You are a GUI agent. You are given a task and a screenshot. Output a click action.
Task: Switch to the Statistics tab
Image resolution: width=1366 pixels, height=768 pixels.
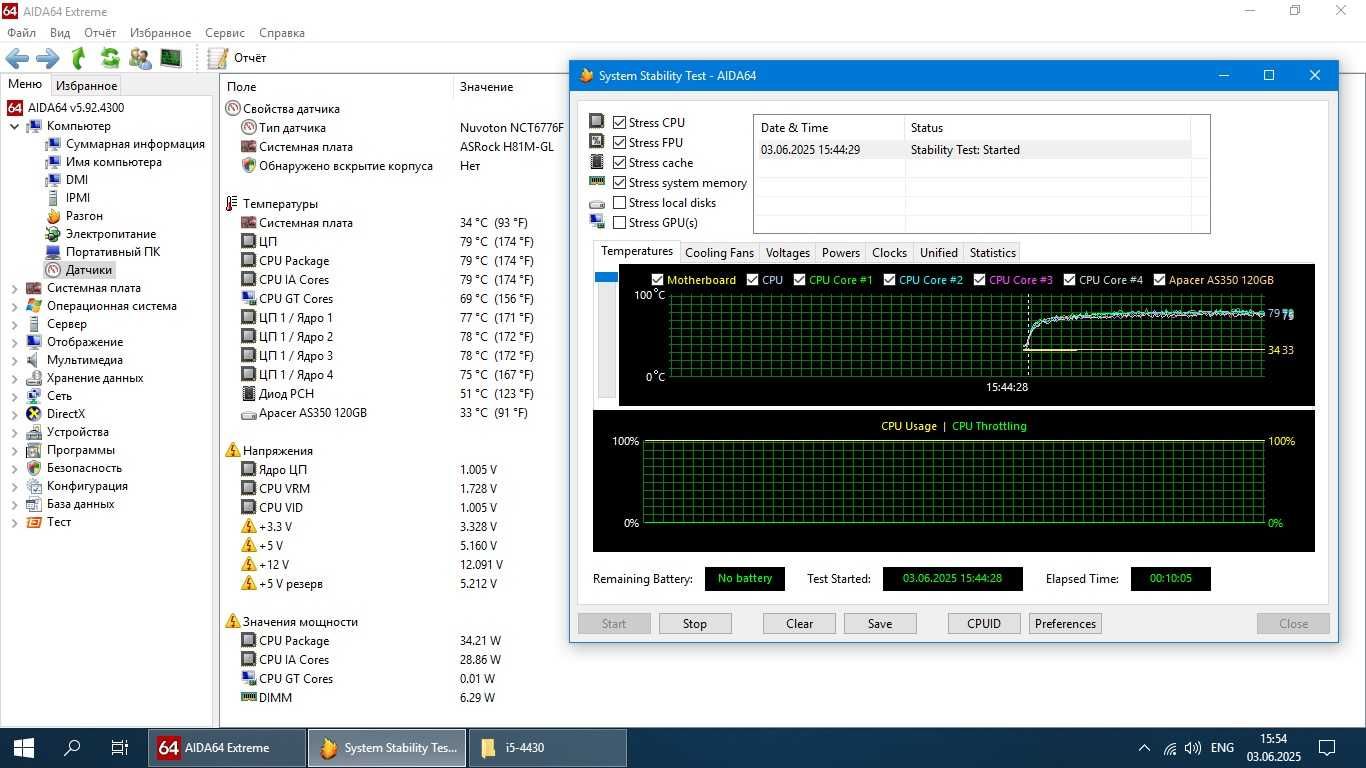(992, 253)
